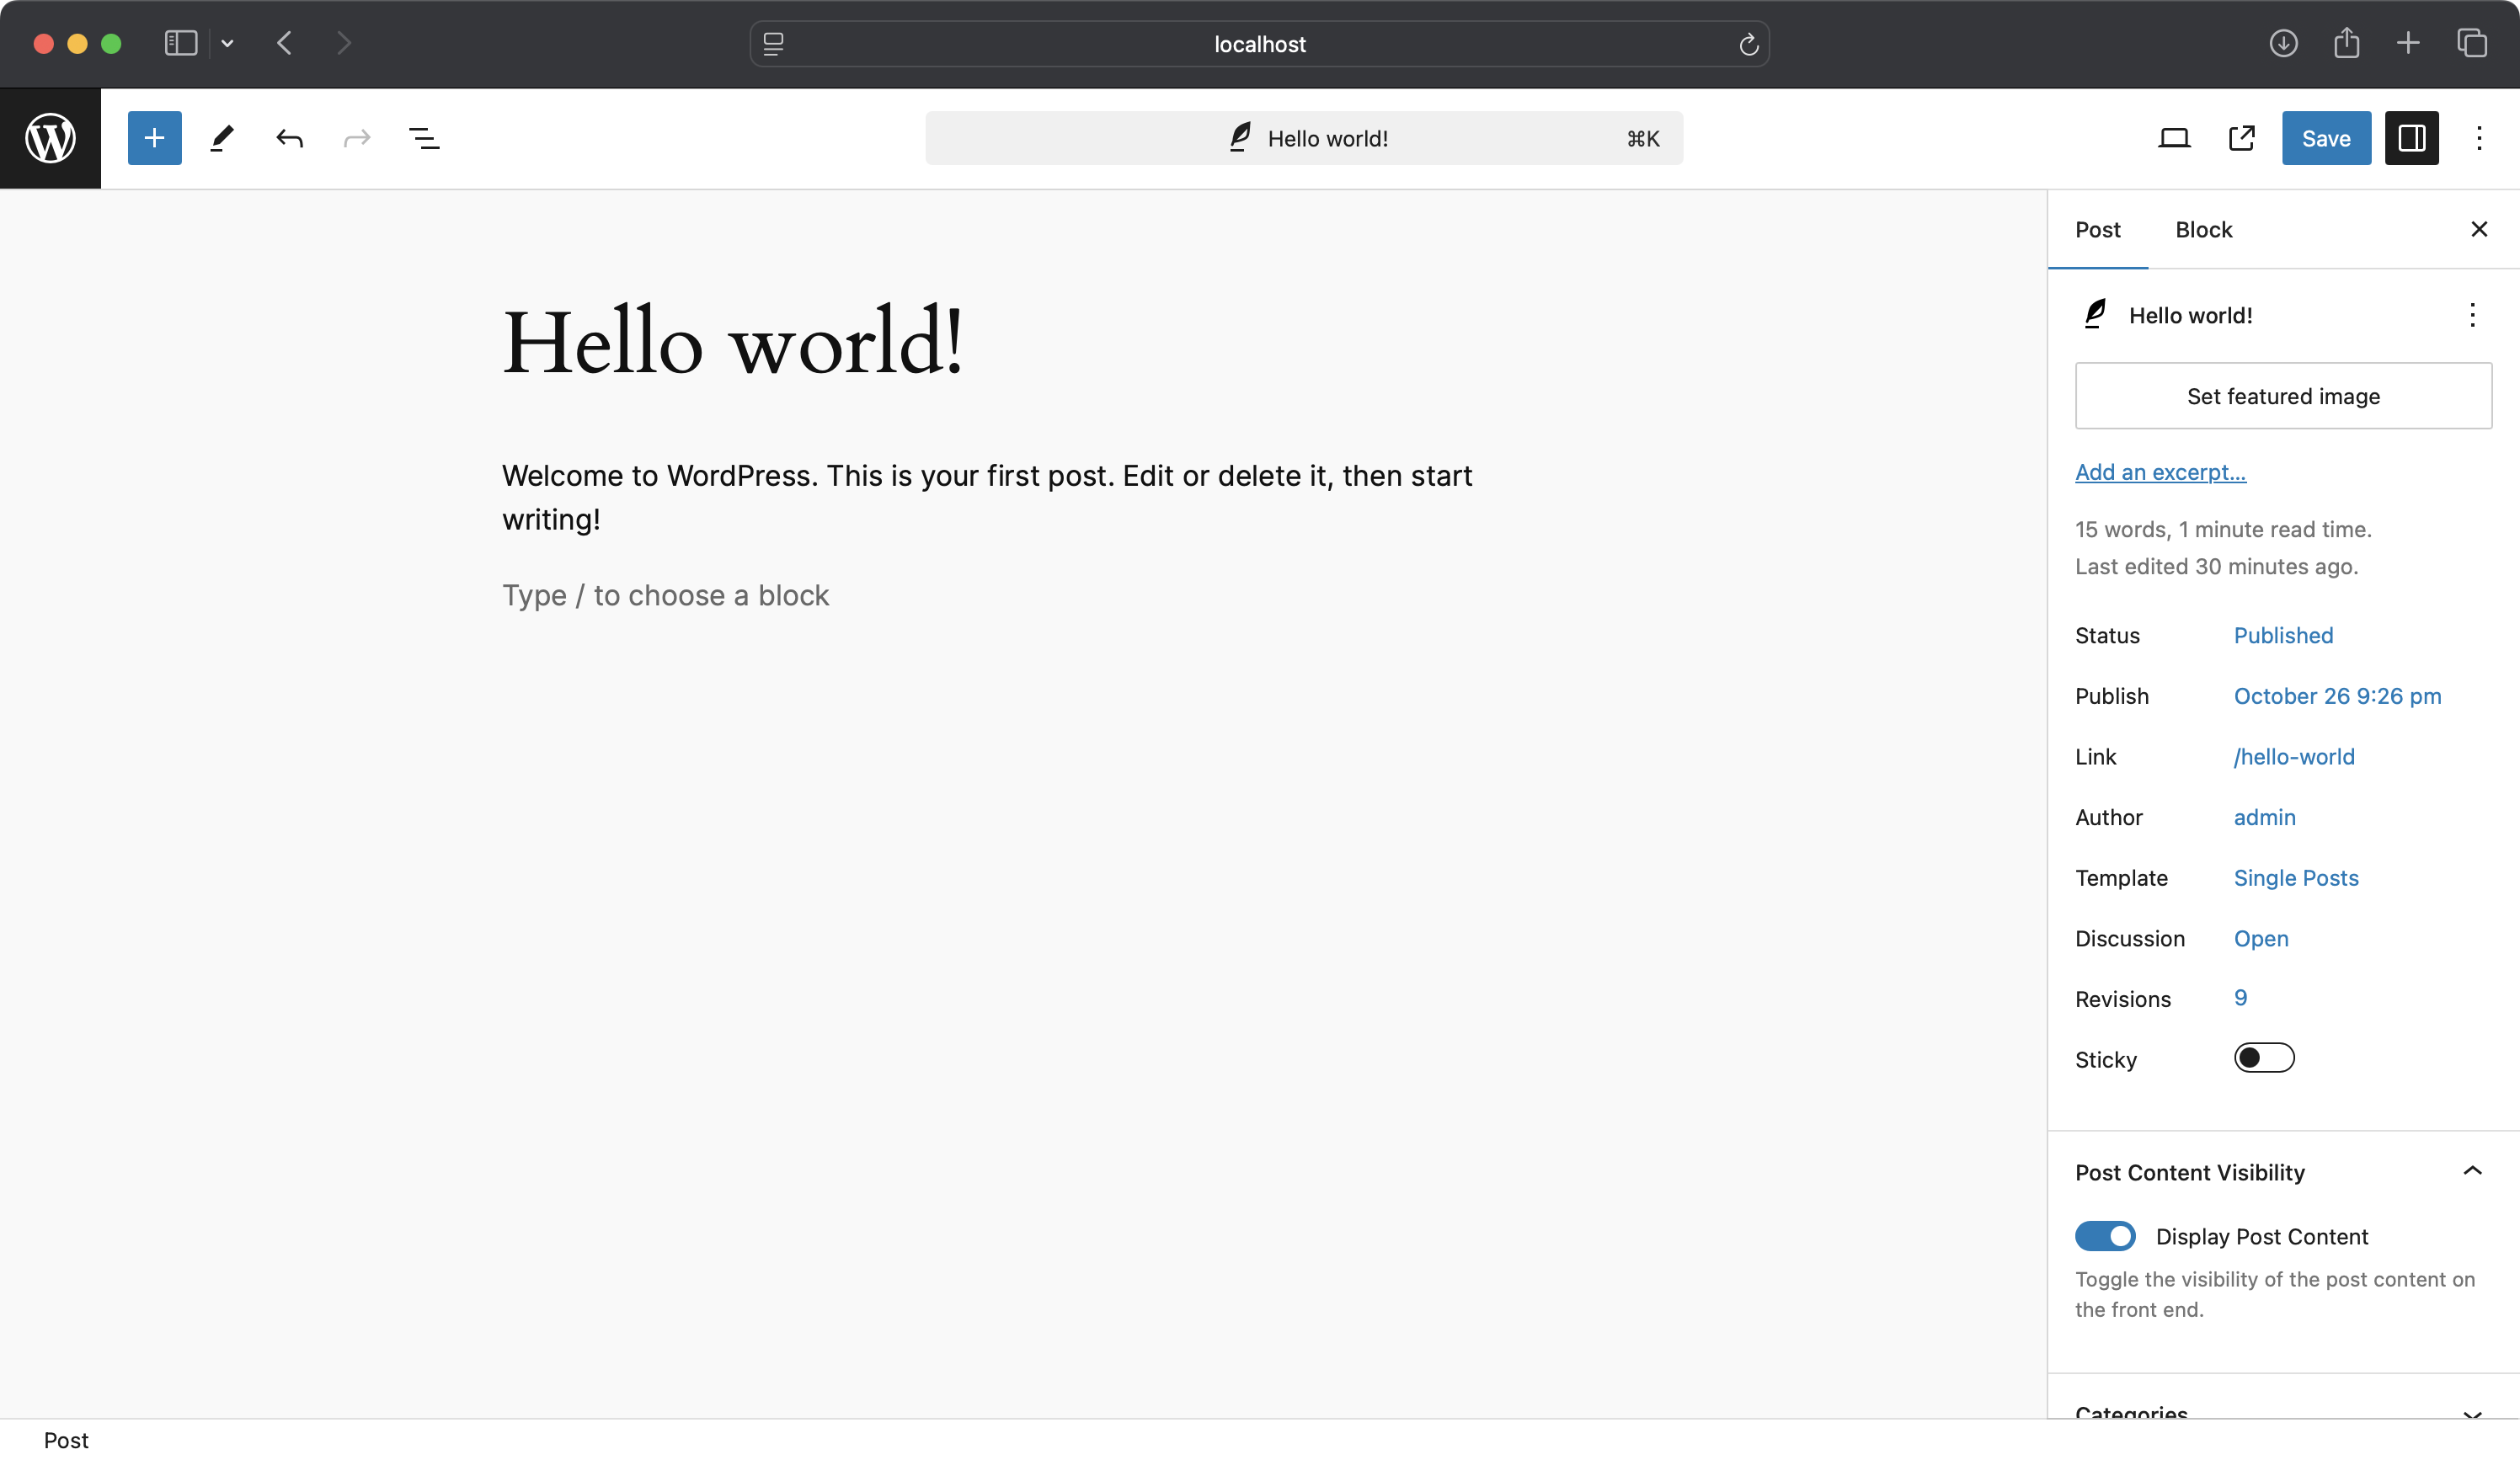Click the Add an excerpt link
This screenshot has width=2520, height=1460.
point(2160,471)
